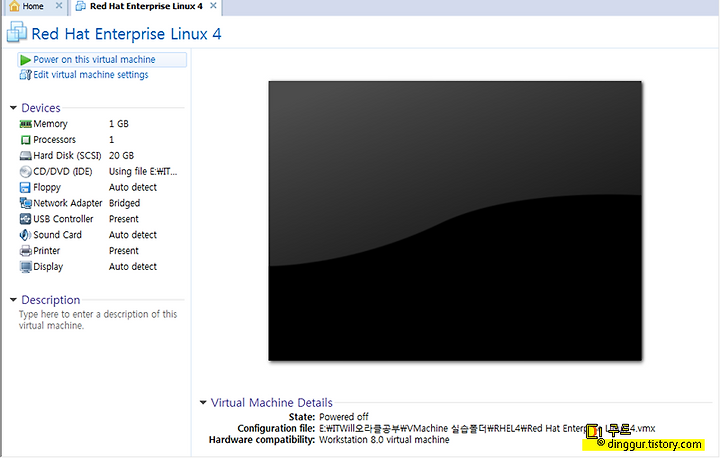
Task: Click the Processors count value 1
Action: (111, 140)
